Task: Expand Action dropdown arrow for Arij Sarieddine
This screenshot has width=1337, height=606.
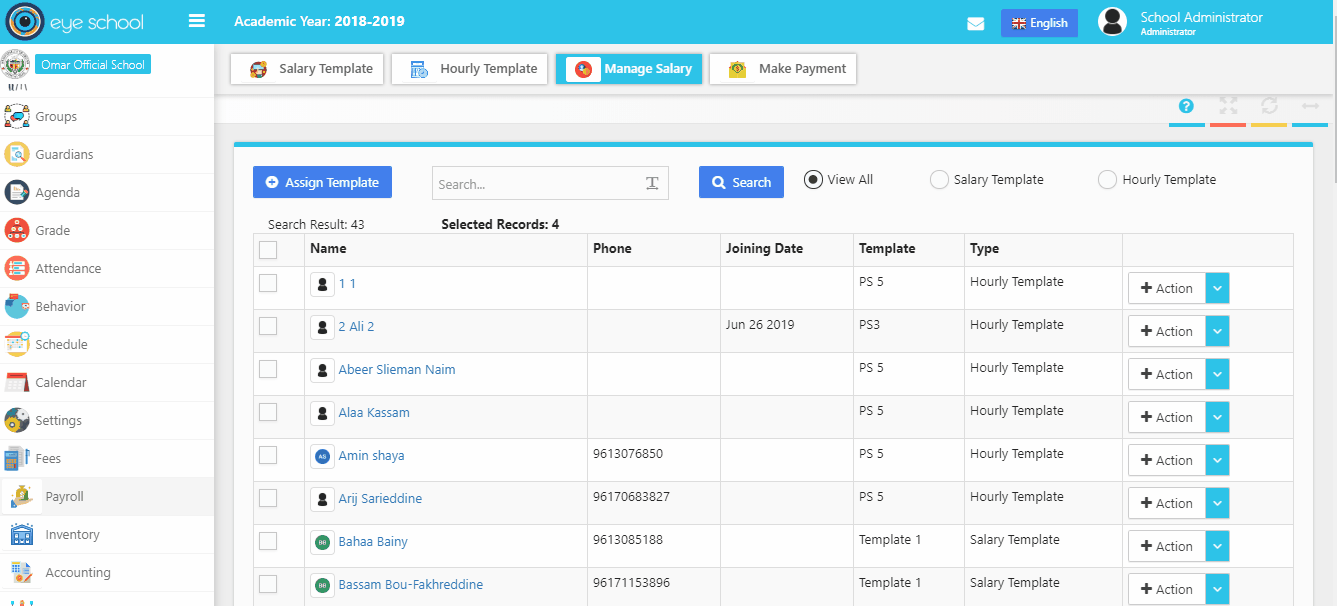Action: click(x=1217, y=503)
